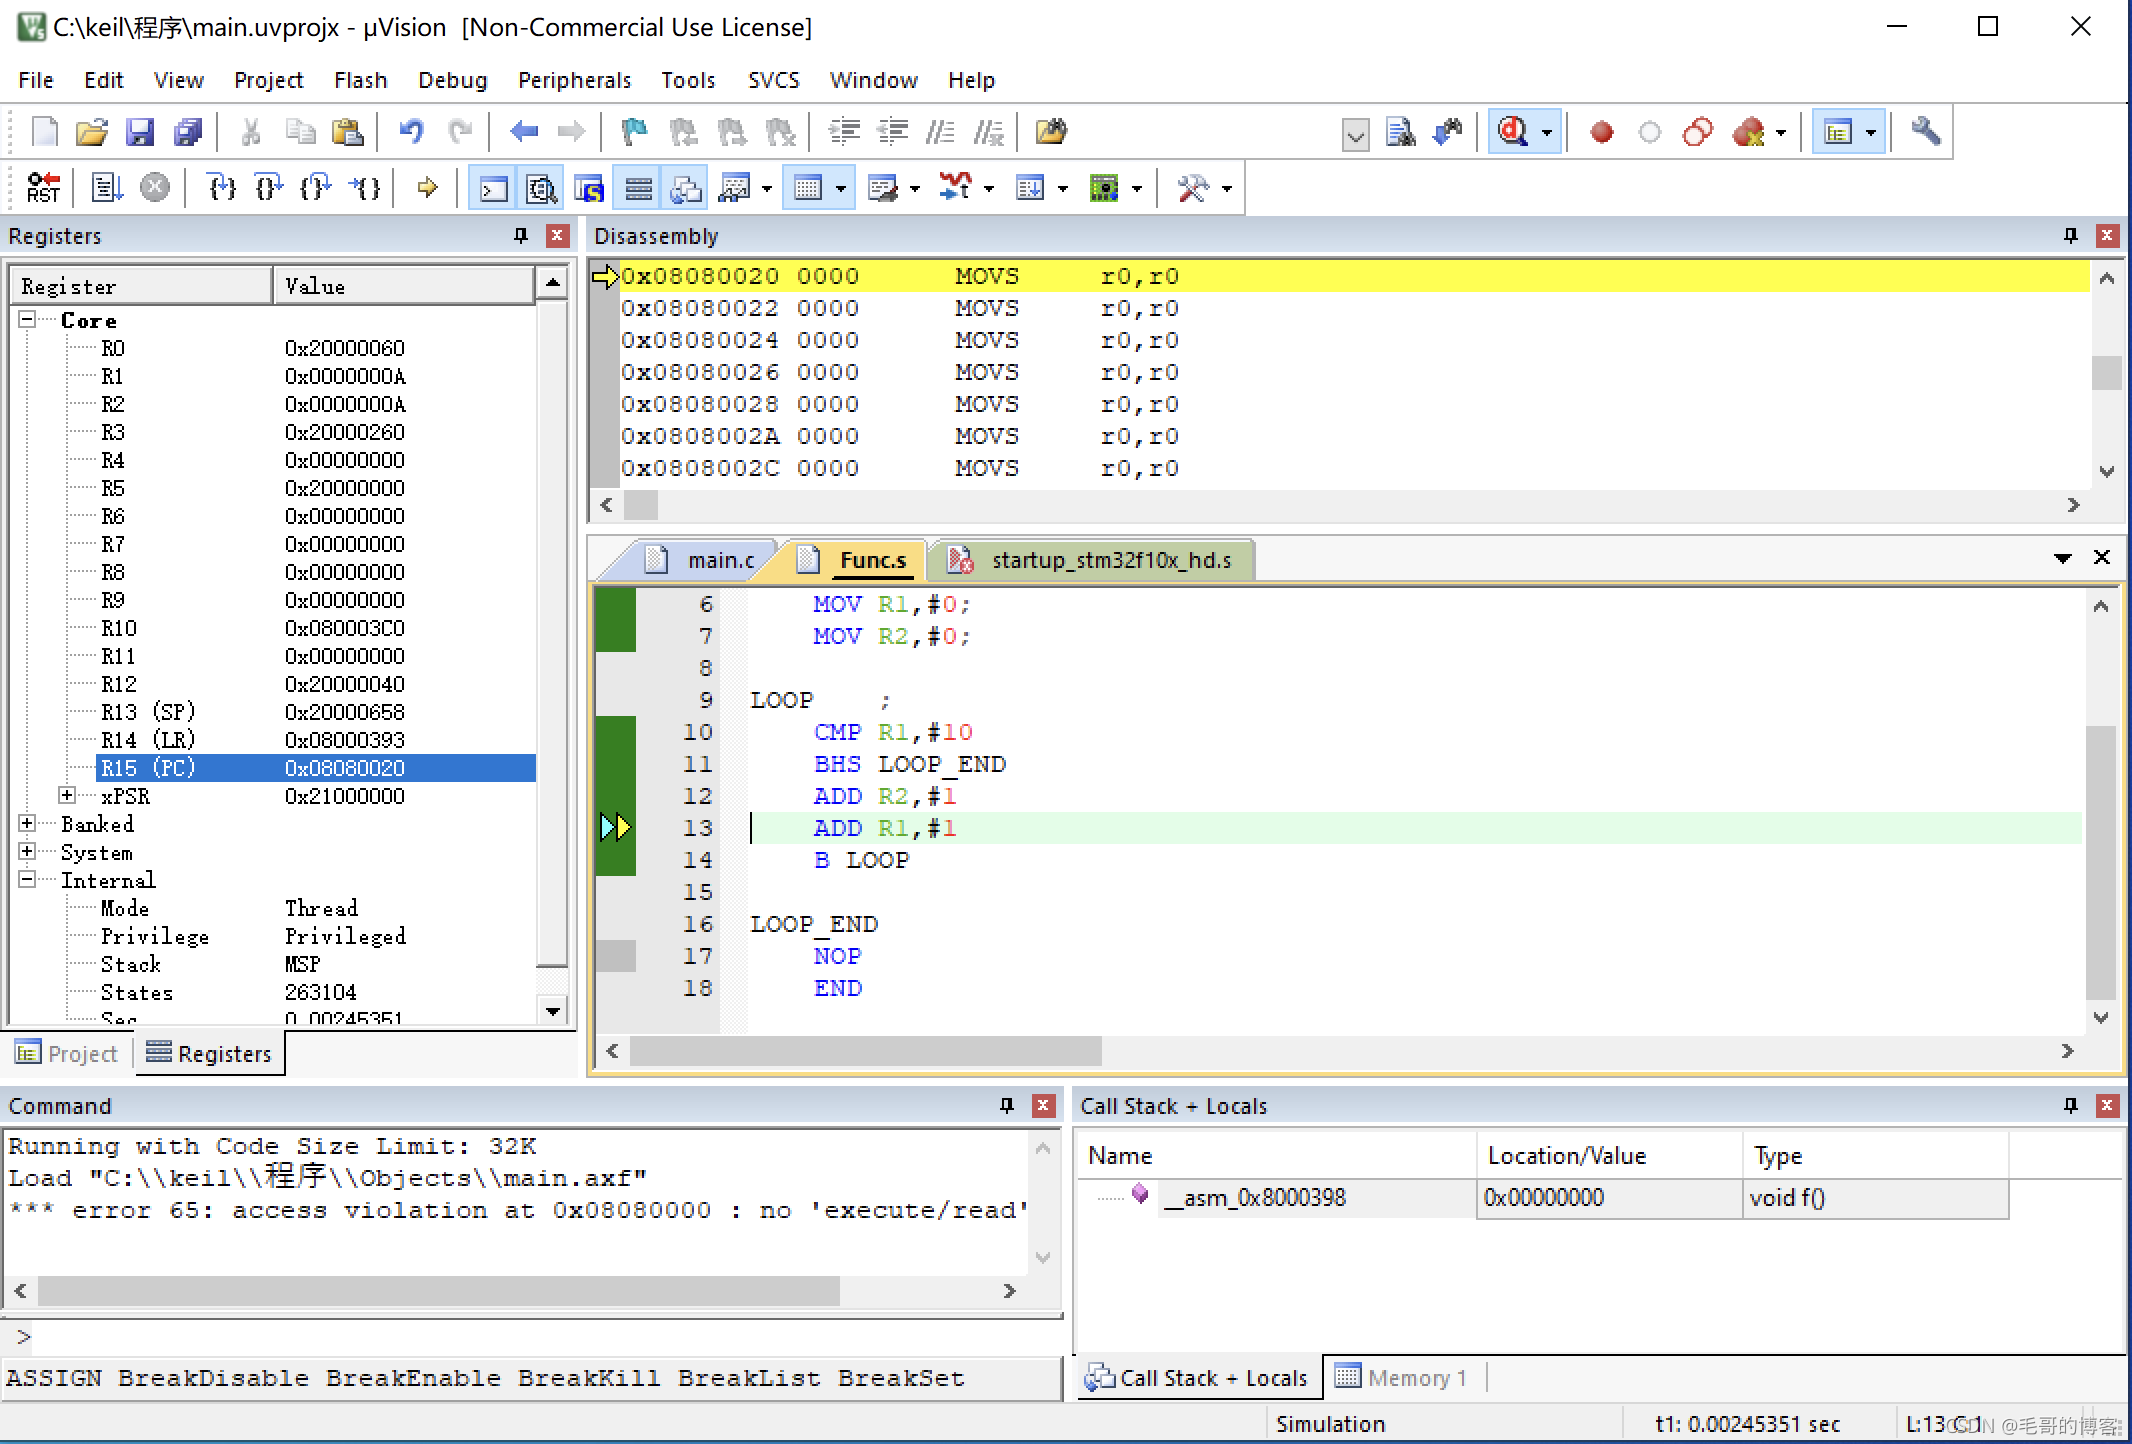The width and height of the screenshot is (2132, 1444).
Task: Click the Kill All Breakpoints icon
Action: click(1749, 132)
